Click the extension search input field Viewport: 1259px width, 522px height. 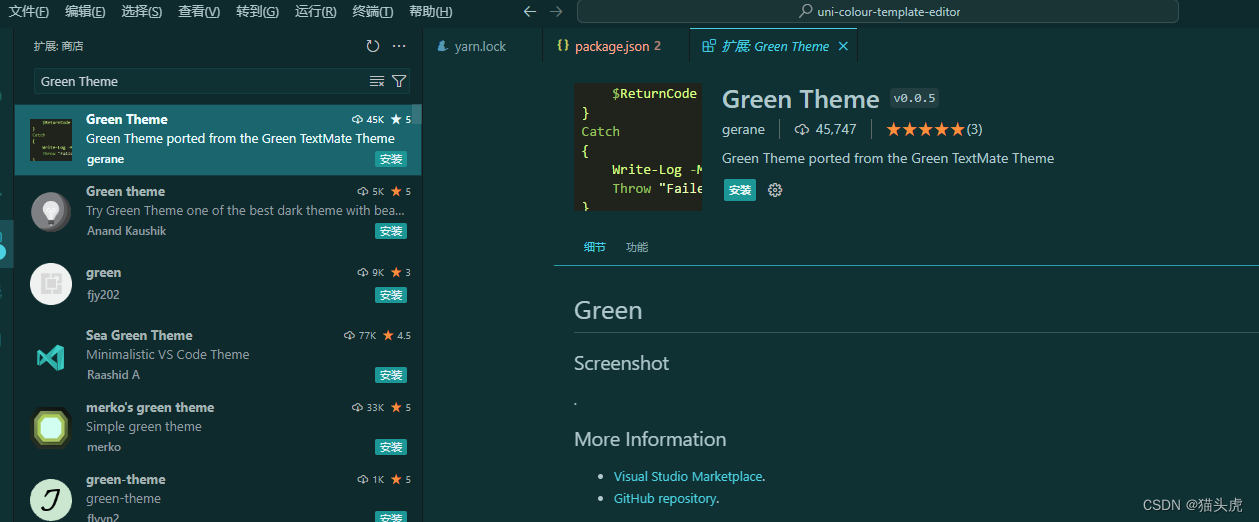tap(200, 81)
